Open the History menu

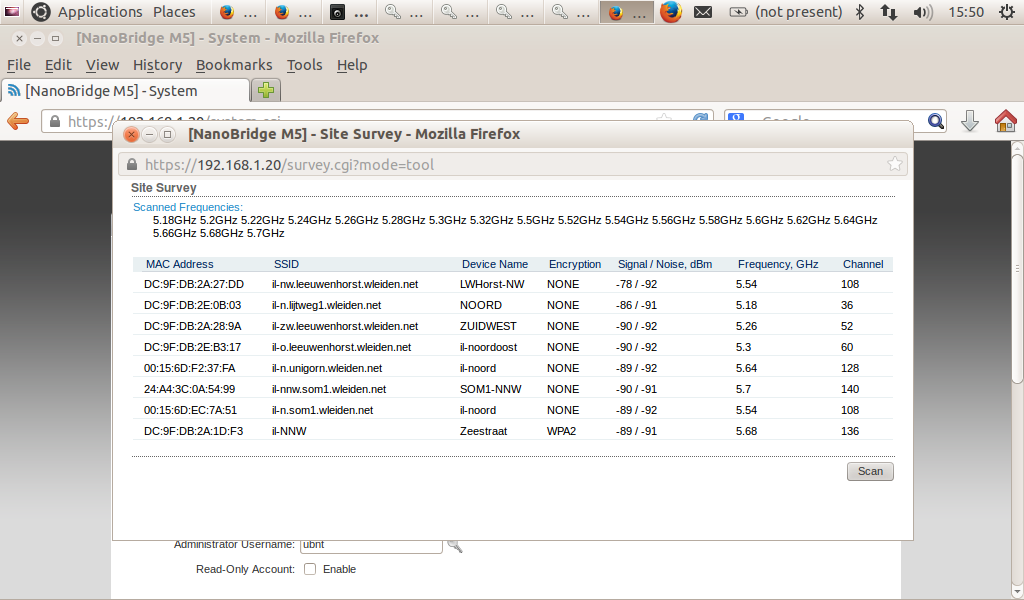point(157,65)
